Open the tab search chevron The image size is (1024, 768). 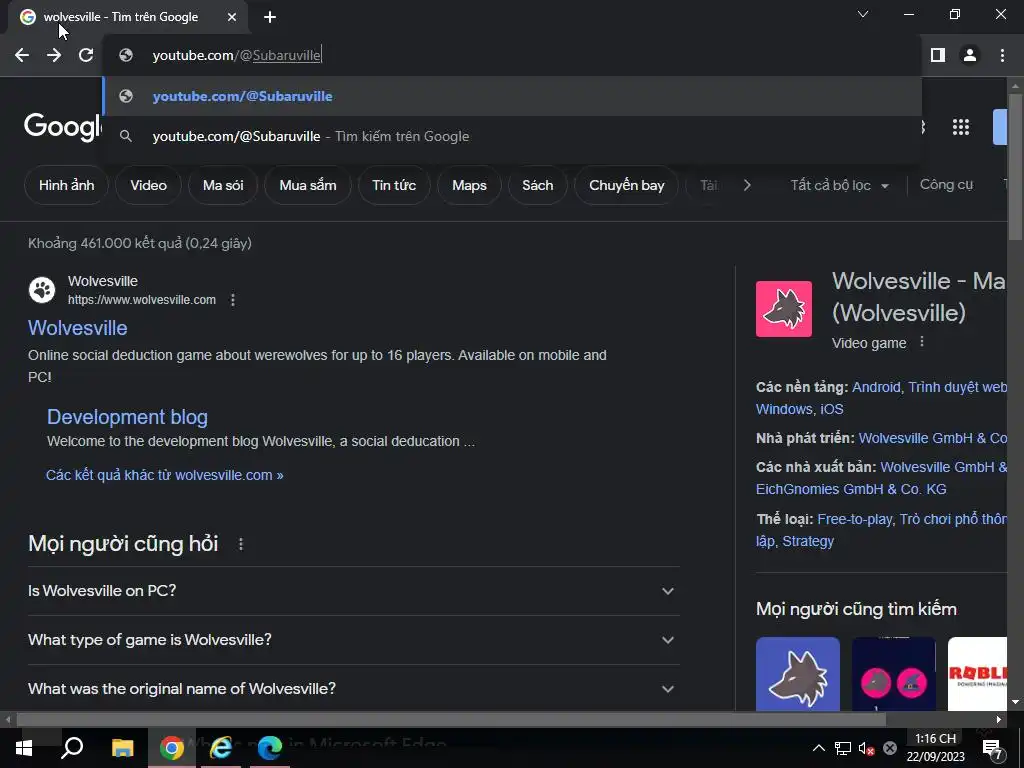click(x=863, y=14)
